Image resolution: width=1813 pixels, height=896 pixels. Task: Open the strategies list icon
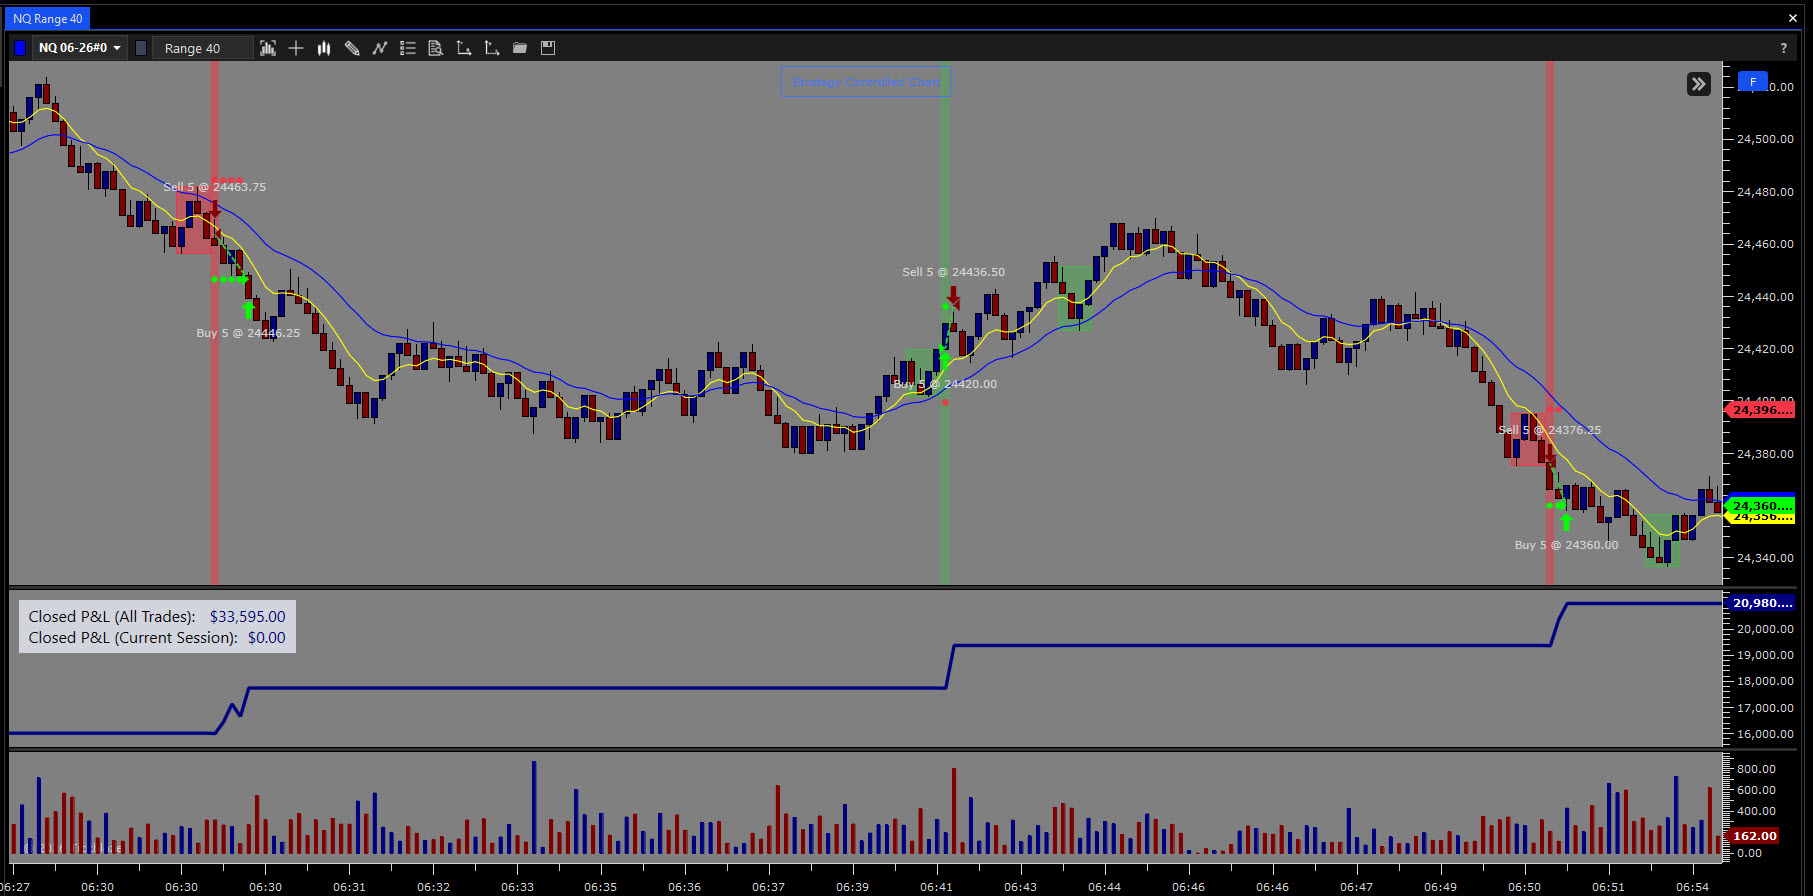click(408, 48)
